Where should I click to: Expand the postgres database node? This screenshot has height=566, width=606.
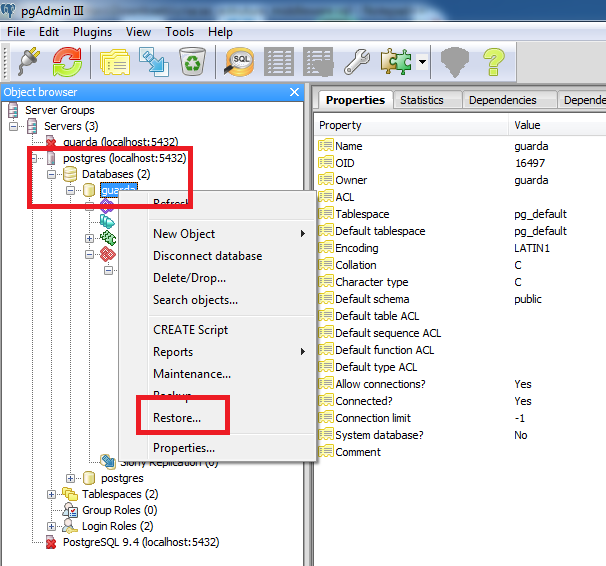point(70,478)
